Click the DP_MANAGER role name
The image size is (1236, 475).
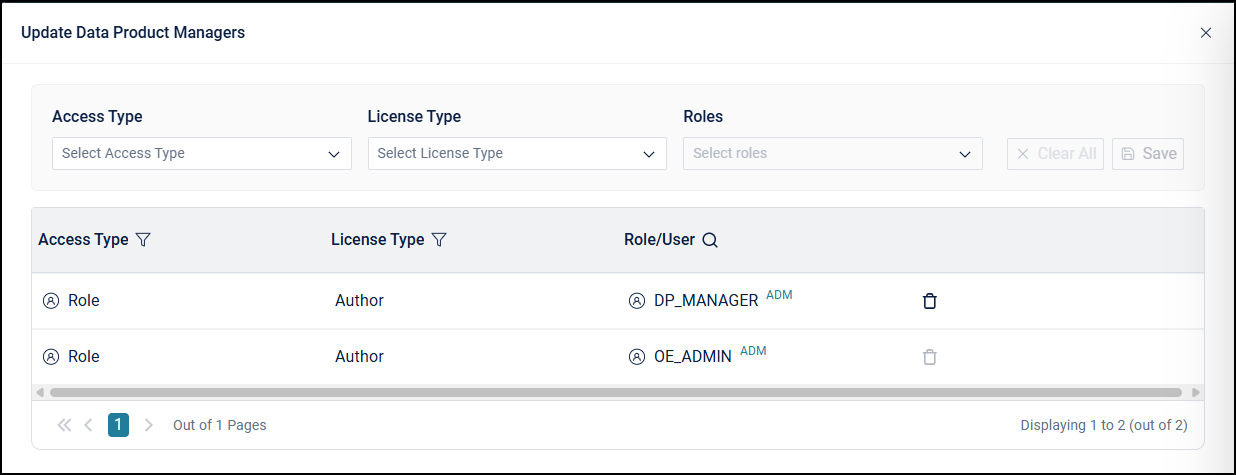click(706, 301)
